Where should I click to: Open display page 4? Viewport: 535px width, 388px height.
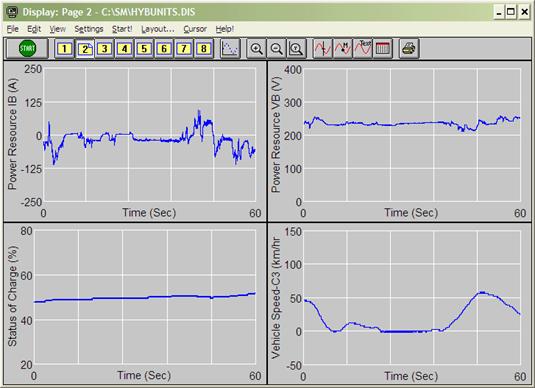[x=124, y=49]
